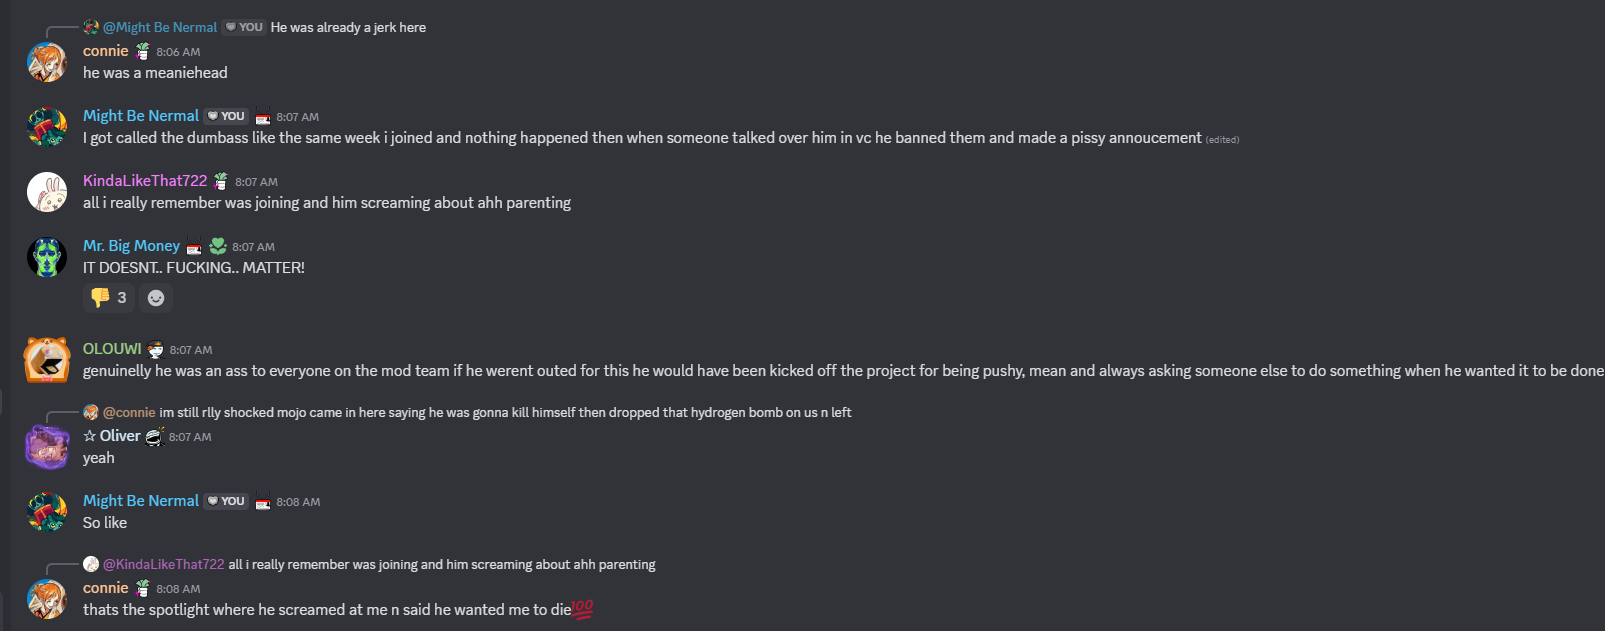Open the KindaLikeThat722 username profile
This screenshot has height=631, width=1605.
click(145, 181)
